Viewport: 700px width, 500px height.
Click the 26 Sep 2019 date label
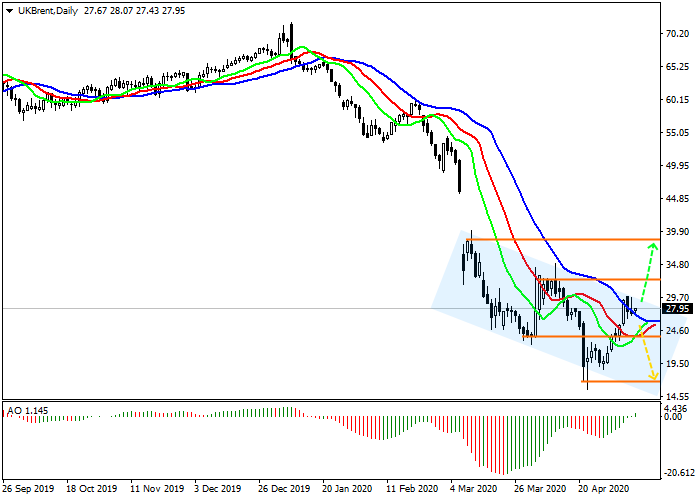[x=28, y=490]
